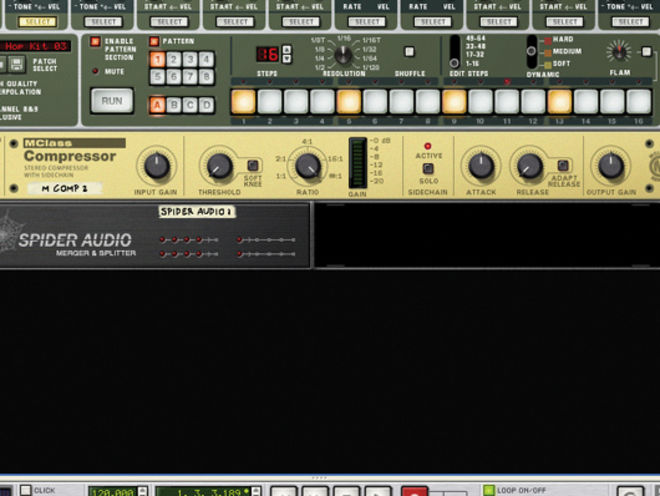This screenshot has width=660, height=496.
Task: Click the compressor Release knob
Action: [x=530, y=166]
